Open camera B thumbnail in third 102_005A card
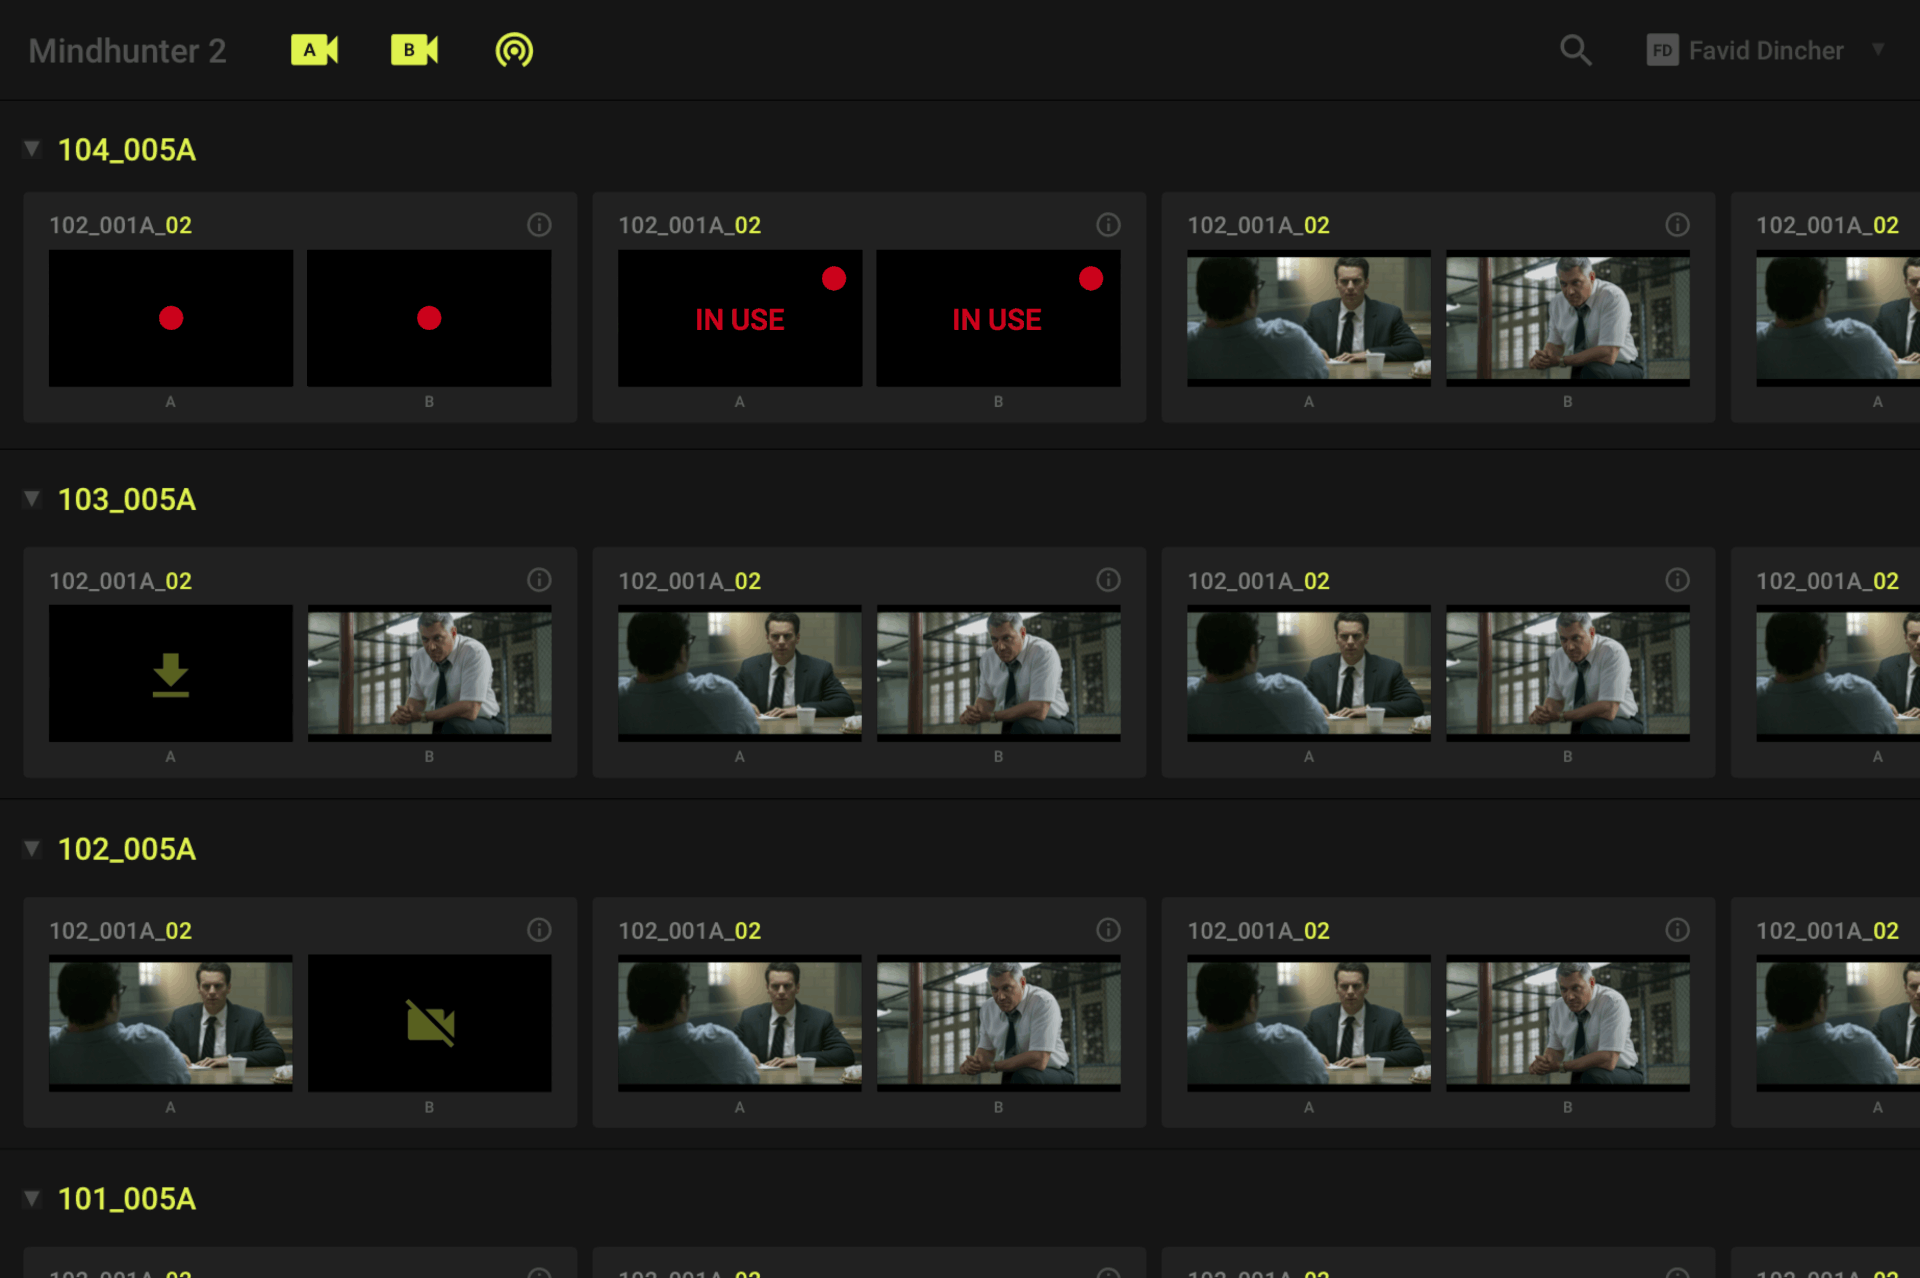Screen dimensions: 1920x1278 [x=1568, y=1023]
